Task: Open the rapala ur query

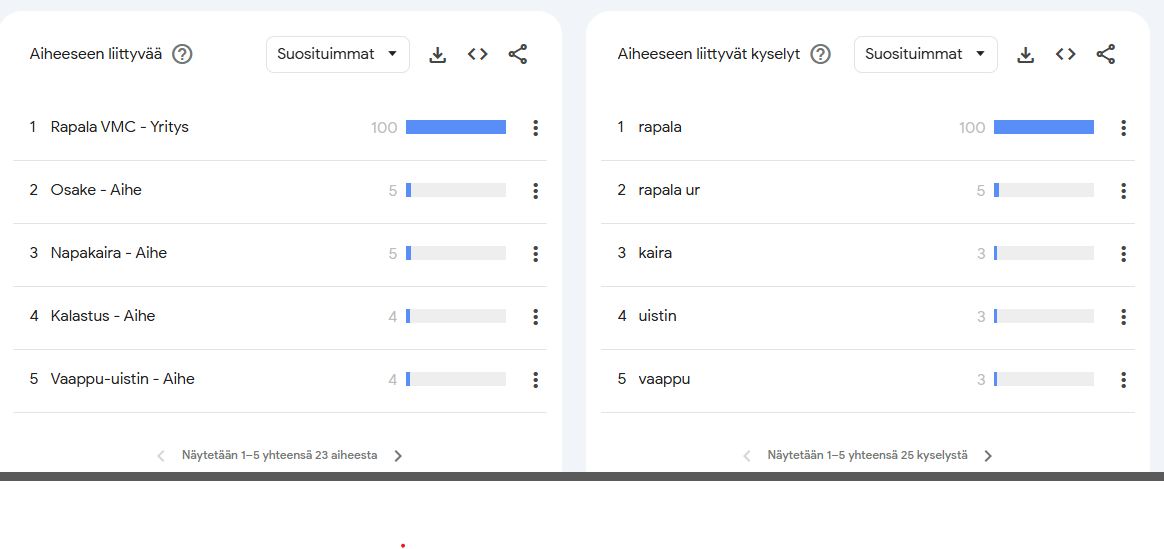Action: coord(669,190)
